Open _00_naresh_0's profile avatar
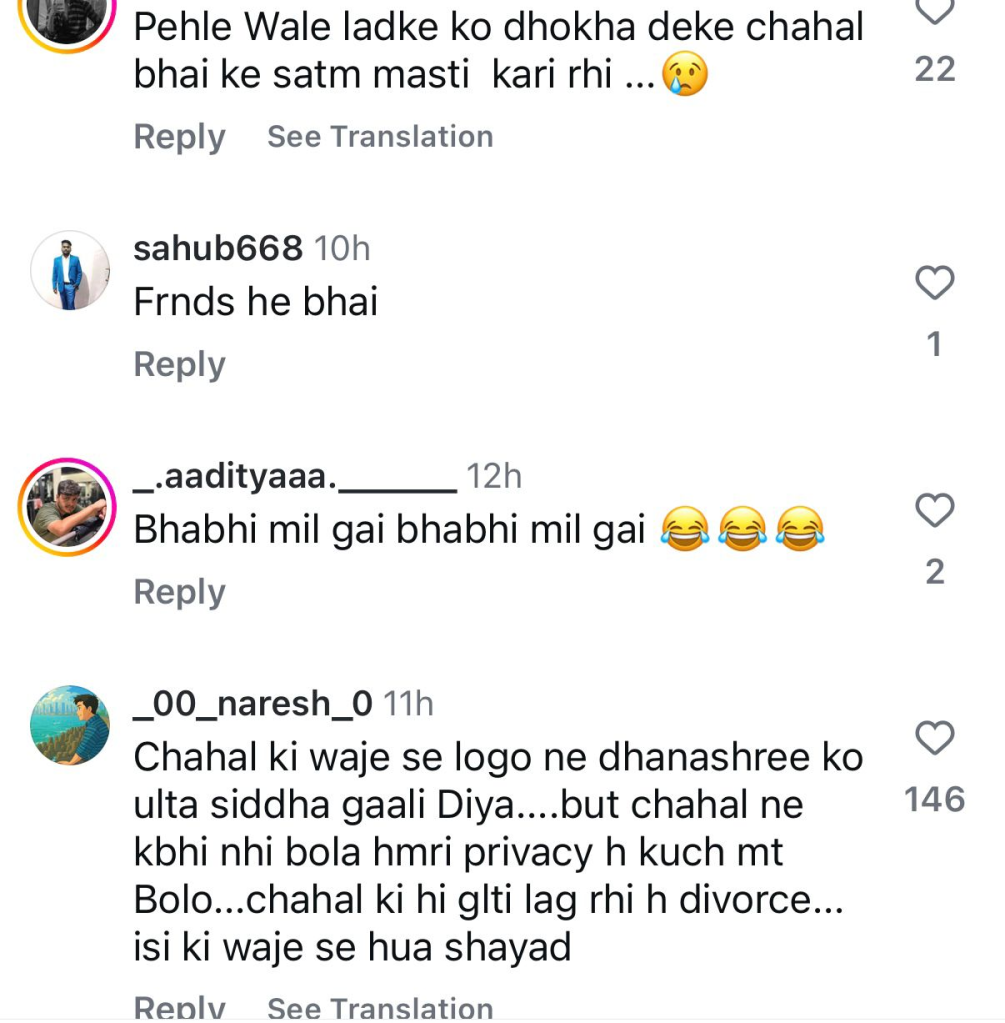Viewport: 1005px width, 1023px height. click(69, 725)
